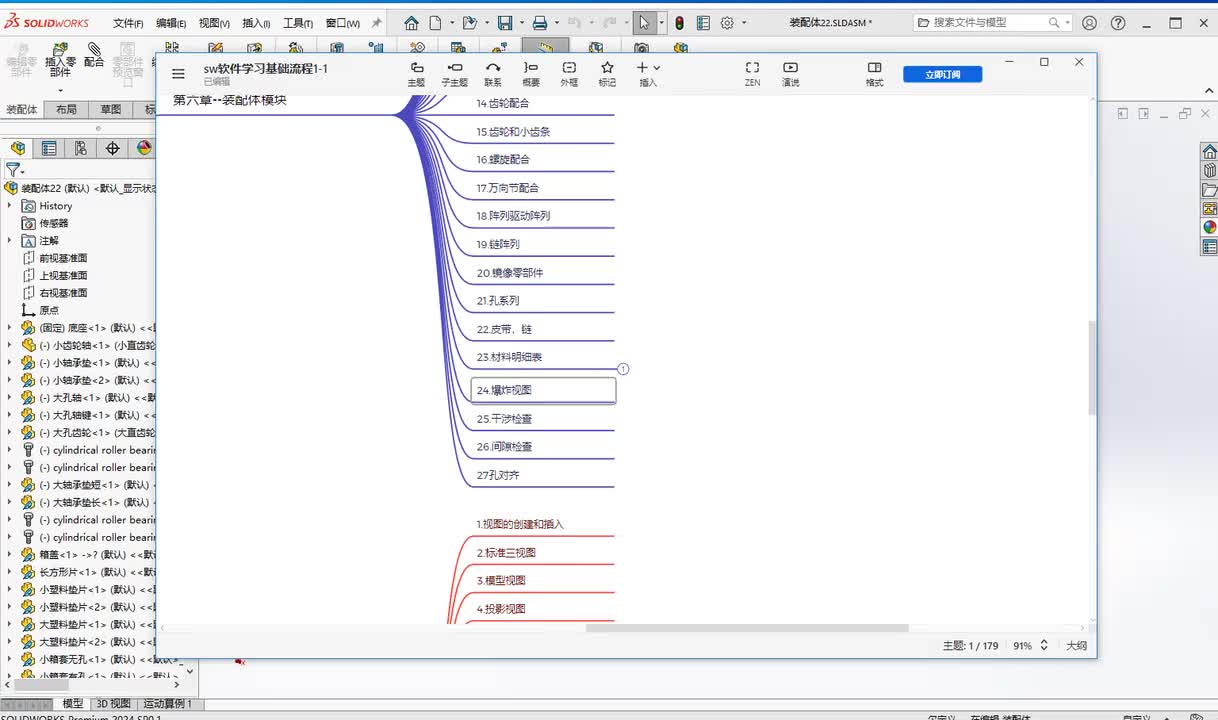
Task: Save the assembly with floppy disk icon
Action: point(505,23)
